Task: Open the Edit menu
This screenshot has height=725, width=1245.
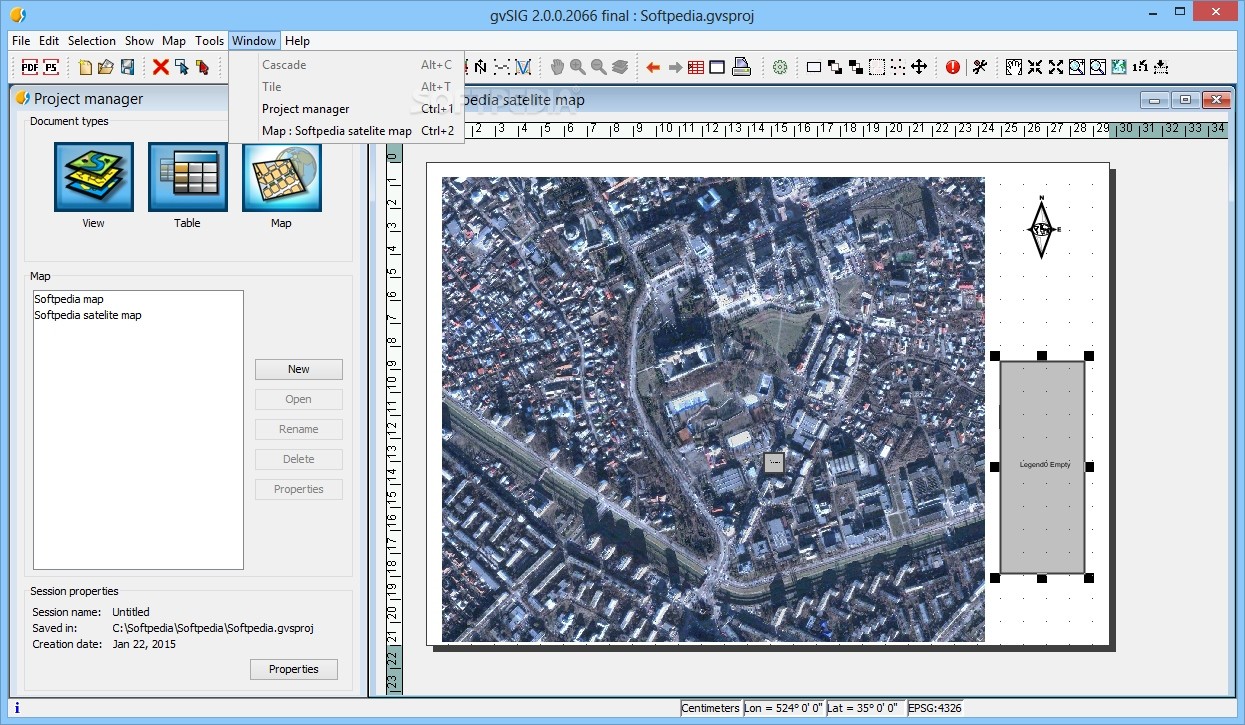Action: click(x=49, y=41)
